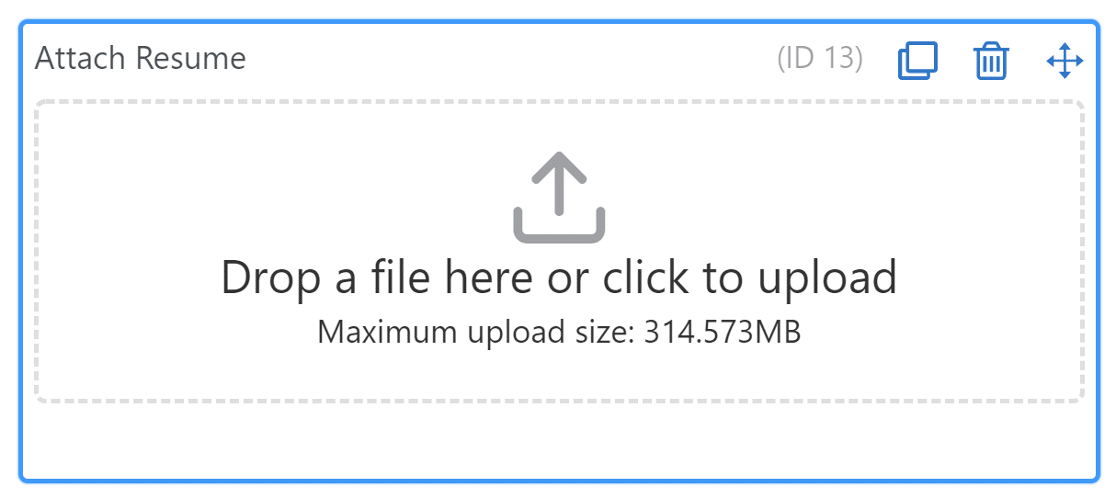Duplicate the Attach Resume field

(917, 60)
